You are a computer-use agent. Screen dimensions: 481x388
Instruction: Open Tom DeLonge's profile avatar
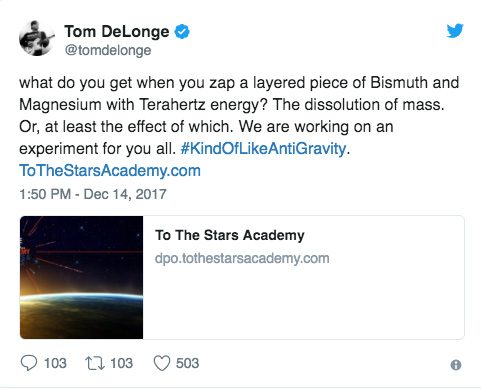click(37, 38)
